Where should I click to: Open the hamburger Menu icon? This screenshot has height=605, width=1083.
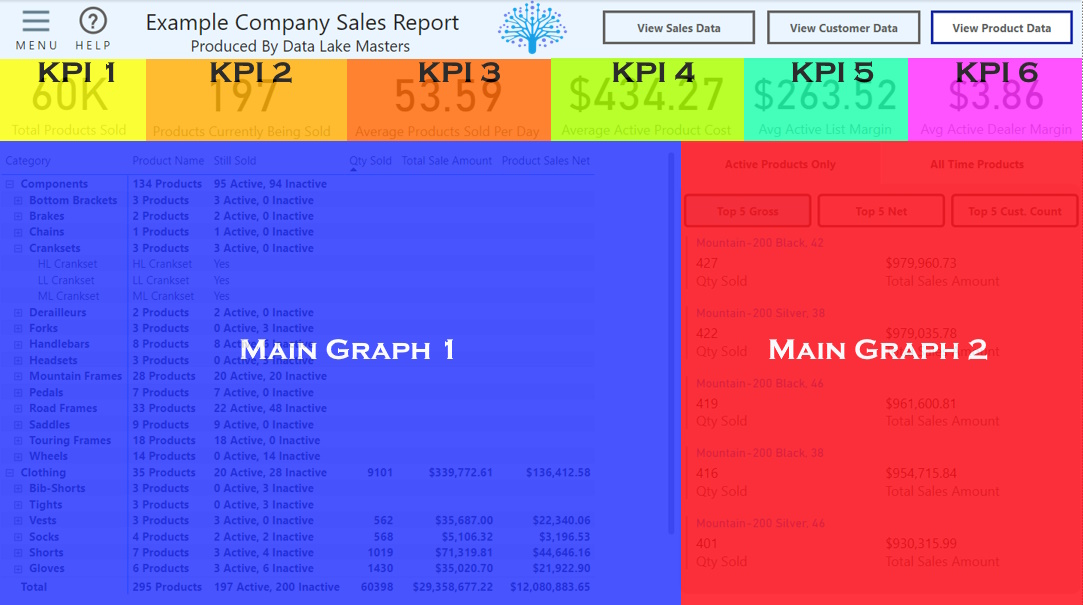[x=36, y=22]
